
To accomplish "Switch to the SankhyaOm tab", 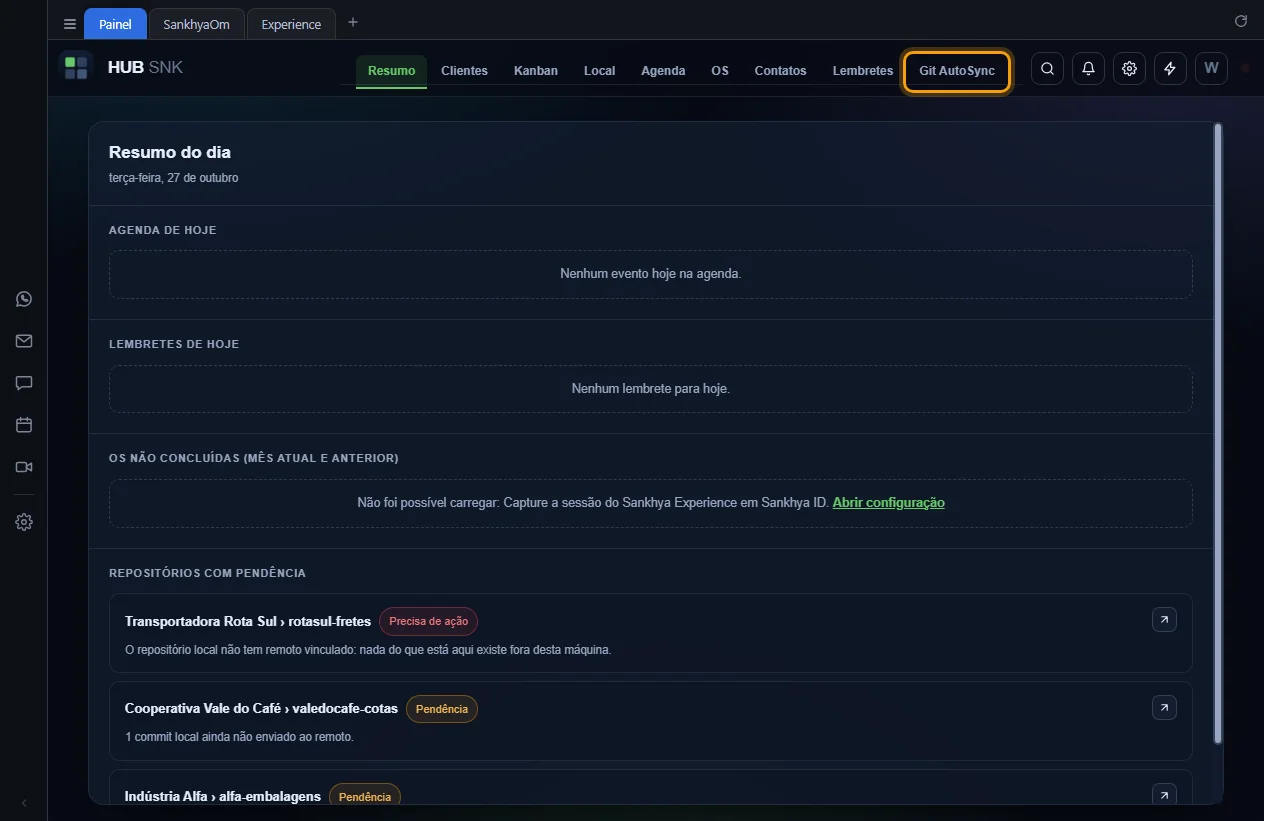I will pyautogui.click(x=196, y=24).
